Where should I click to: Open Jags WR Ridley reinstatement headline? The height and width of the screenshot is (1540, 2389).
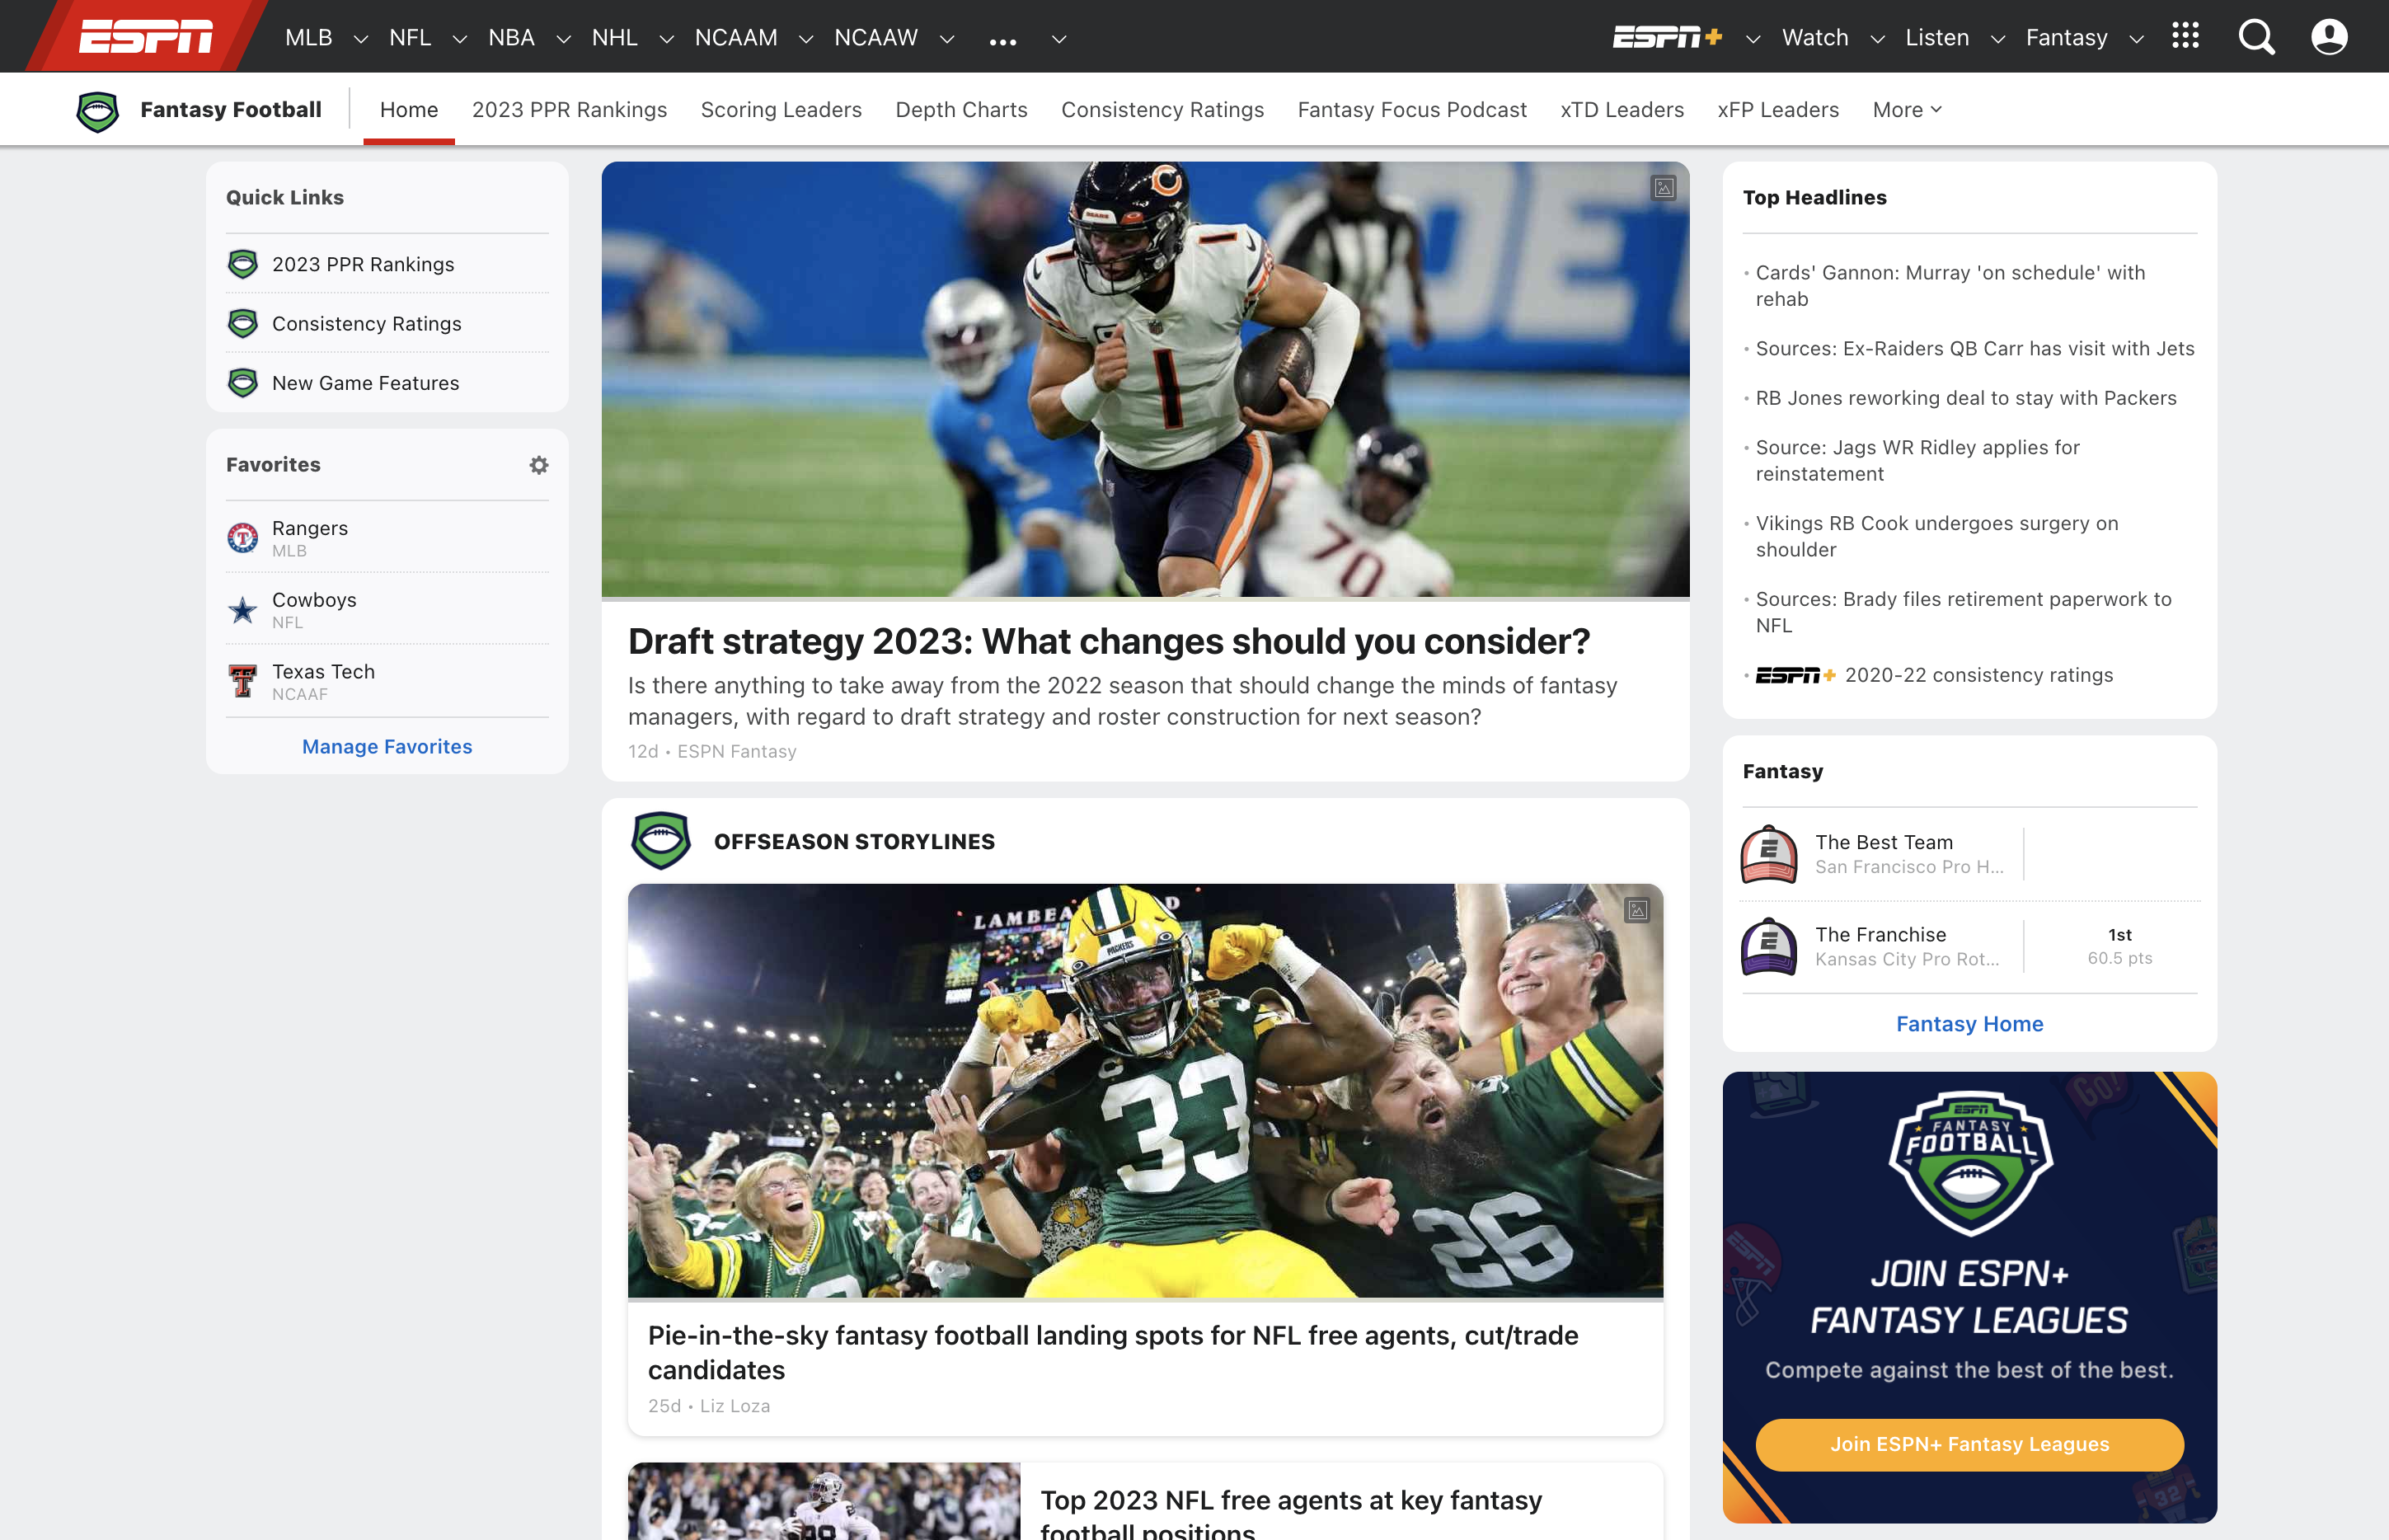coord(1917,461)
